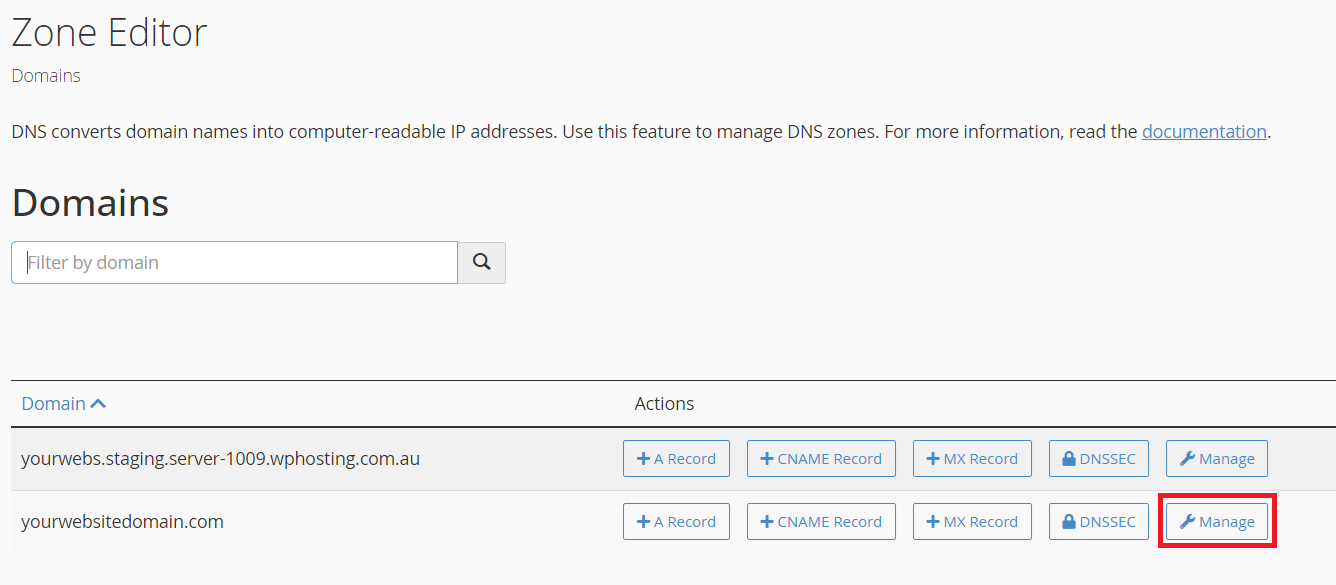Click the Domain column sort arrow
The image size is (1336, 585).
pos(98,404)
